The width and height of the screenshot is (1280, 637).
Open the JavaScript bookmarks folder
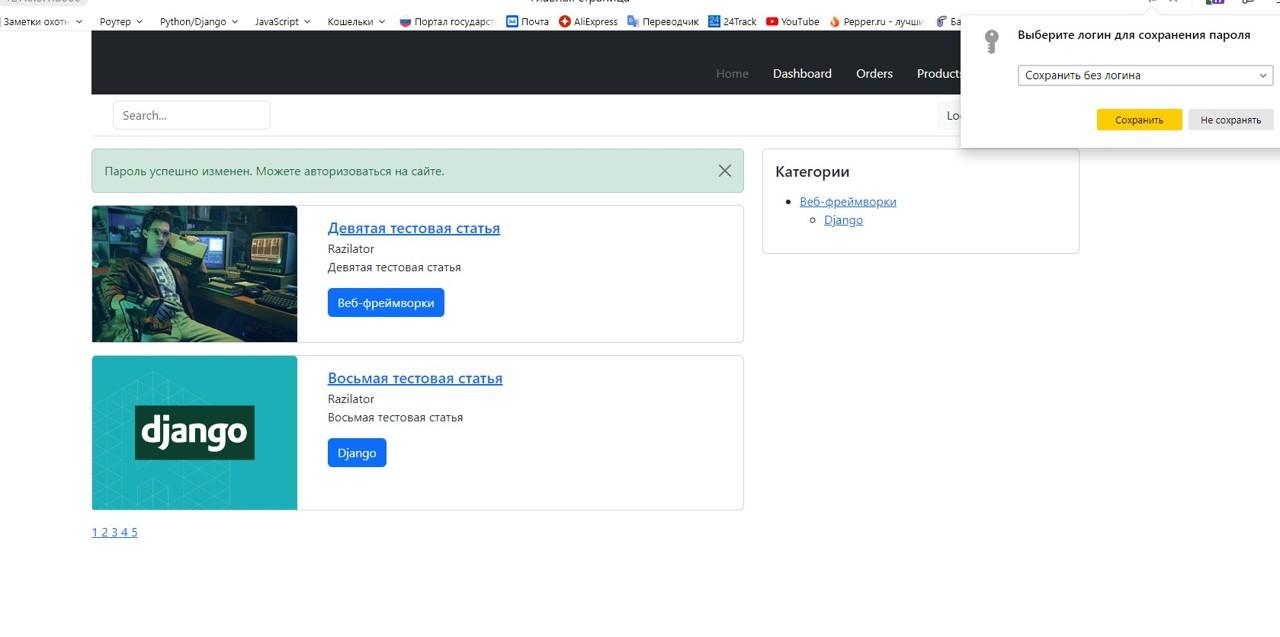(282, 21)
